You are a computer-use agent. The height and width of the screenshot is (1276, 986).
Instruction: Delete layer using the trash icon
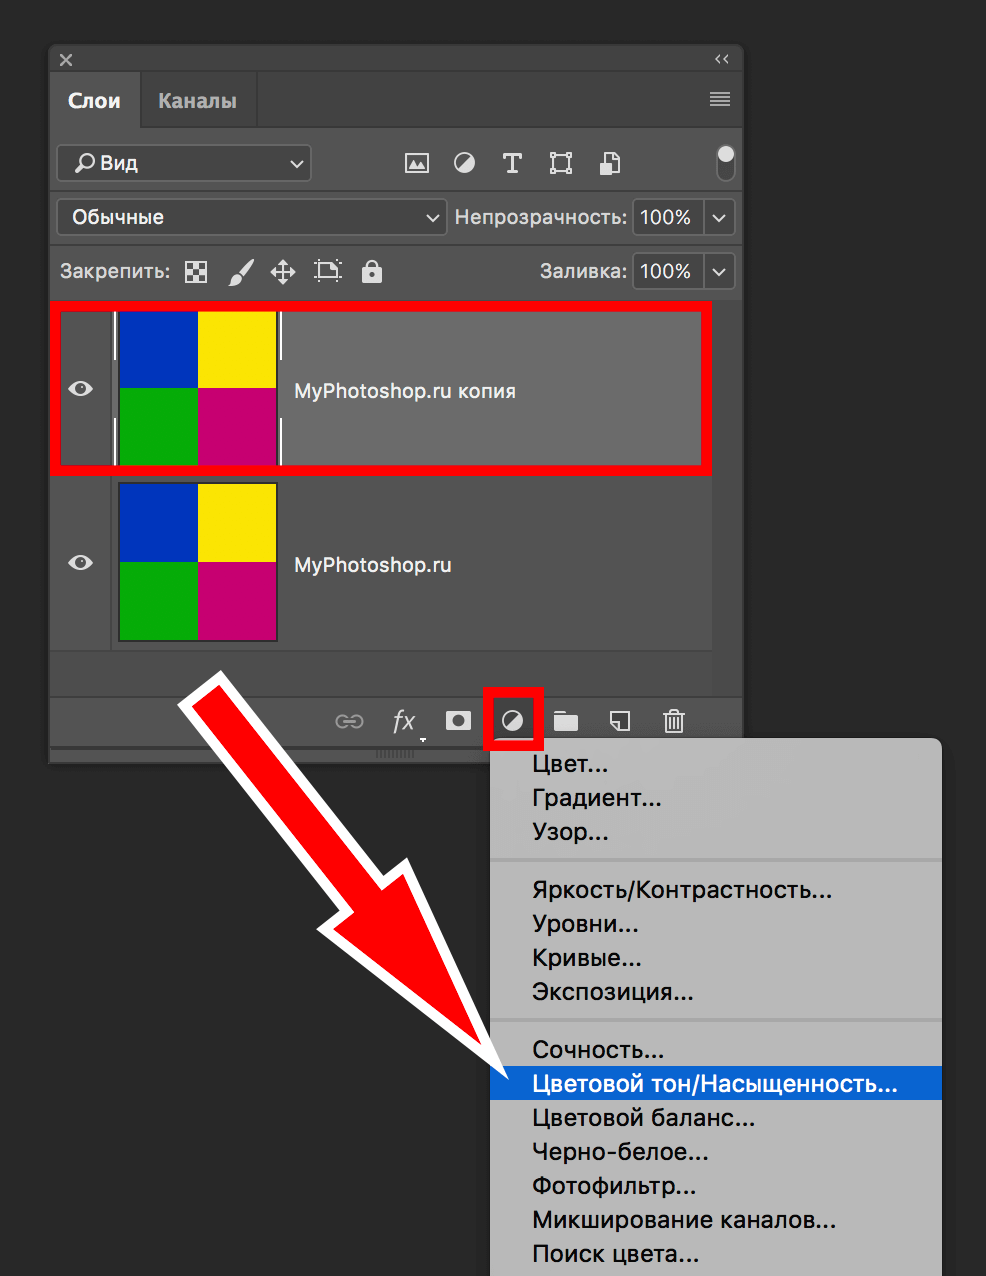coord(674,721)
